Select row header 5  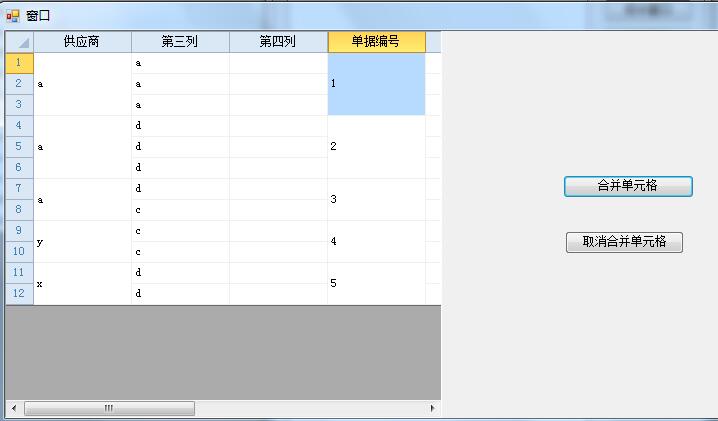[19, 147]
